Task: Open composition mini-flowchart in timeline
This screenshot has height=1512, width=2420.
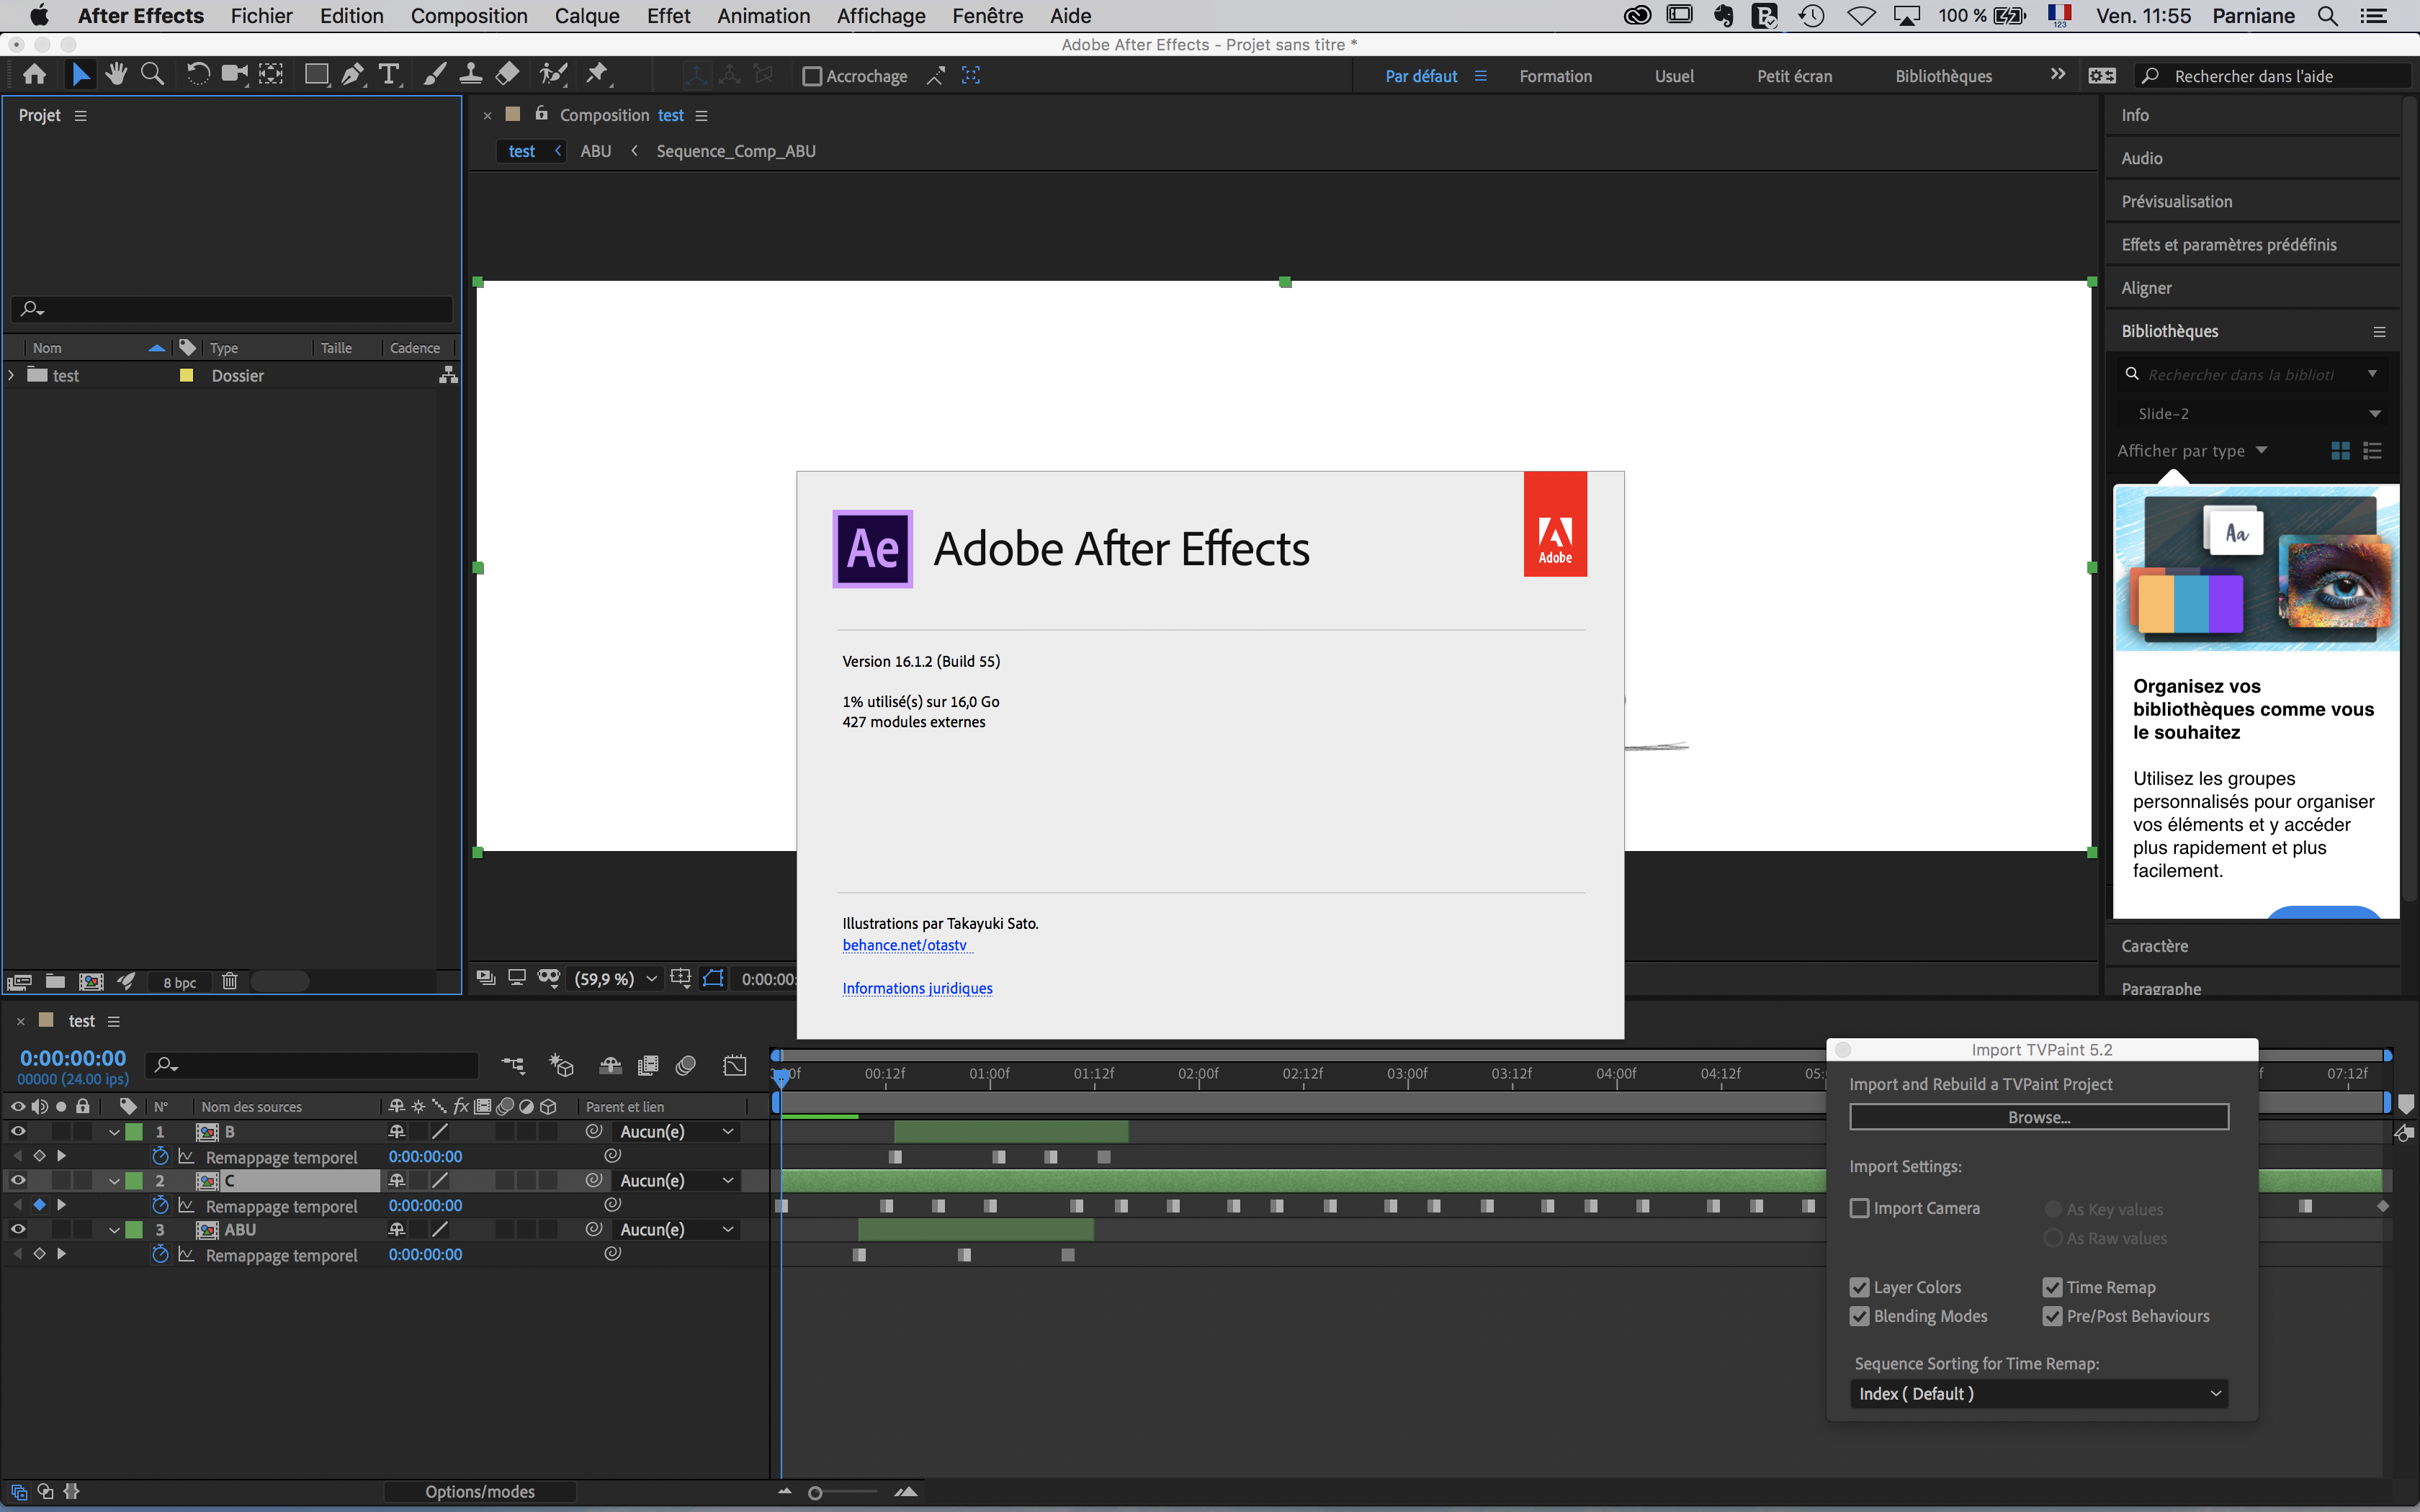Action: click(x=513, y=1066)
